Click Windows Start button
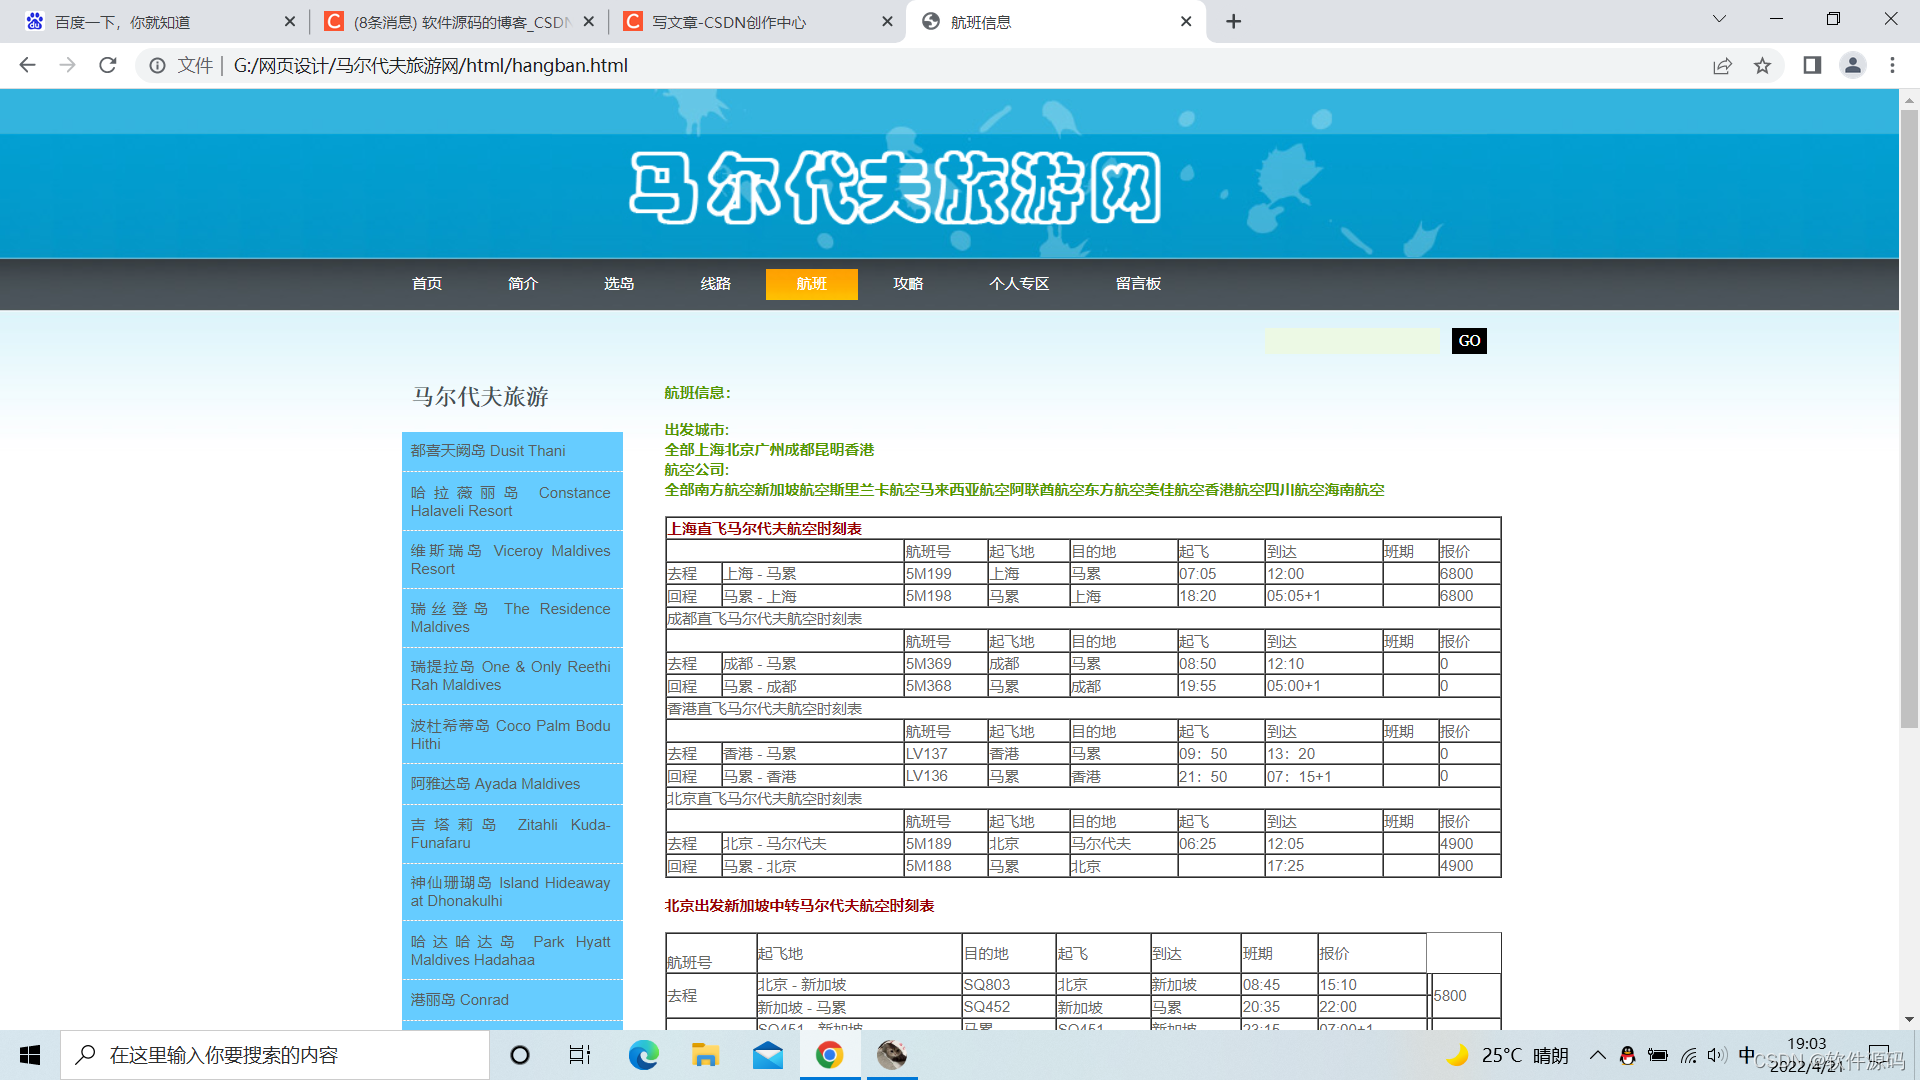This screenshot has width=1920, height=1080. pyautogui.click(x=30, y=1055)
